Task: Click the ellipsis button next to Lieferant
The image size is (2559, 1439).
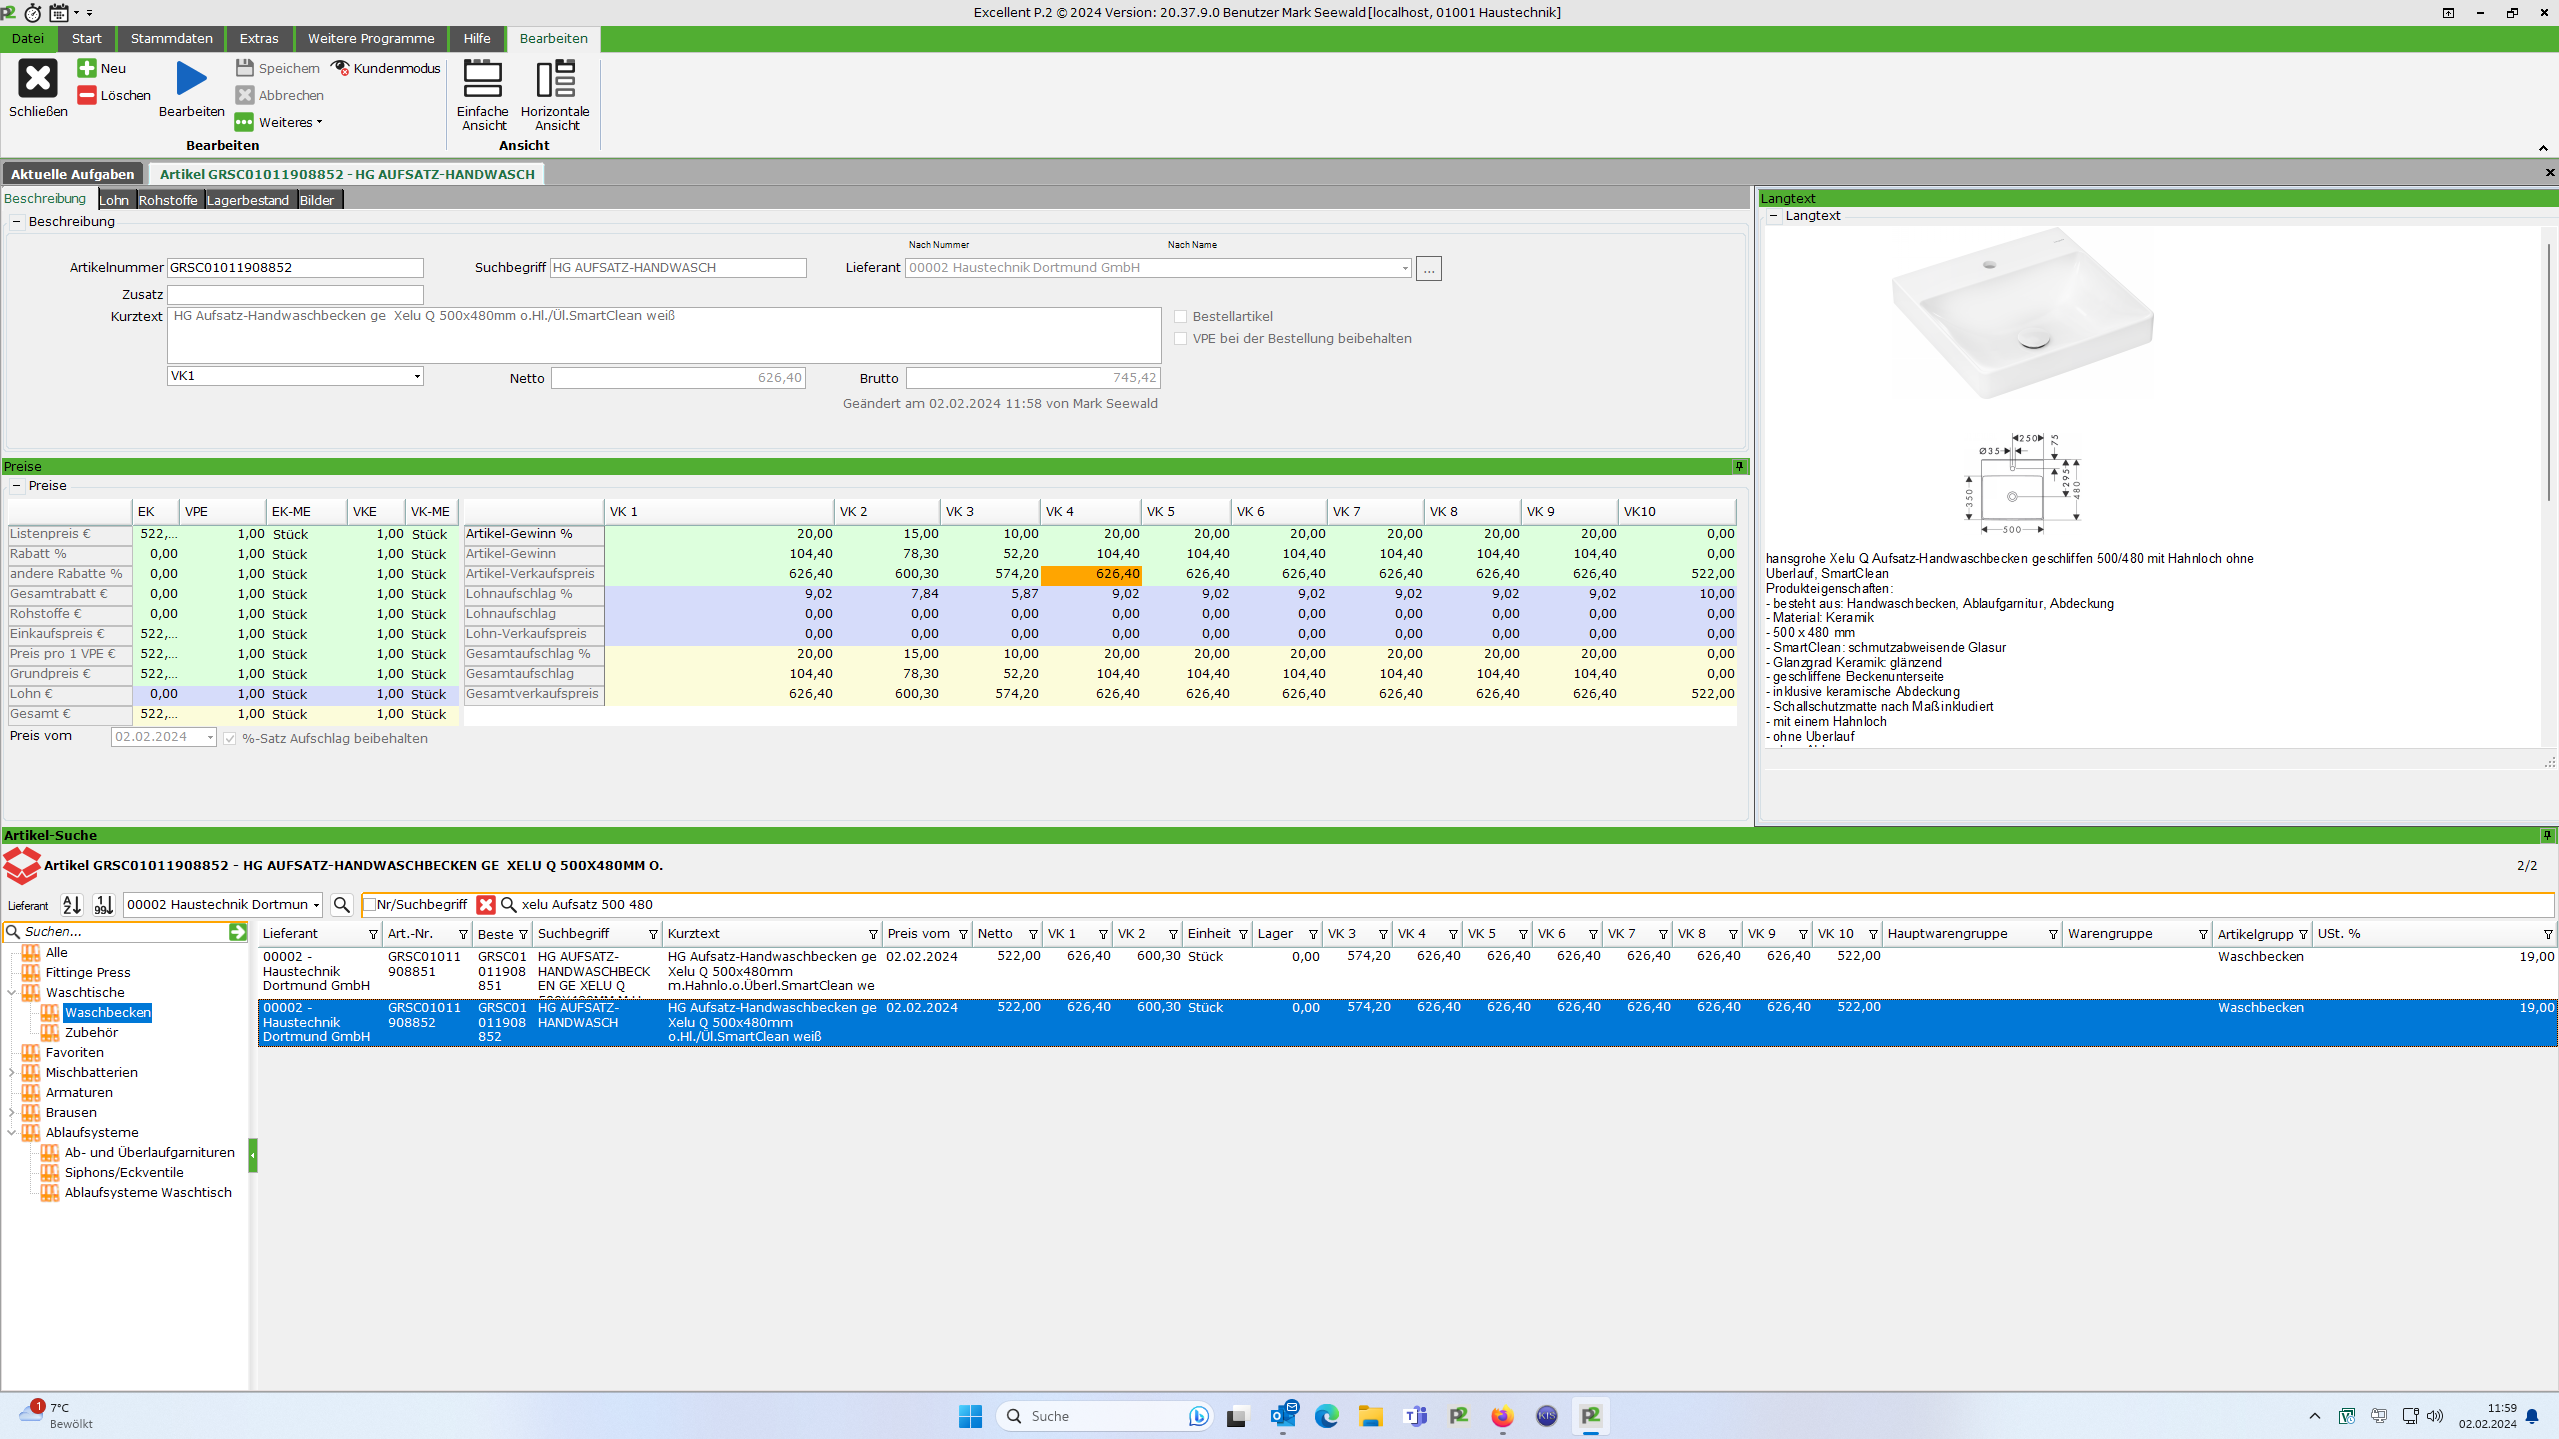Action: point(1428,268)
